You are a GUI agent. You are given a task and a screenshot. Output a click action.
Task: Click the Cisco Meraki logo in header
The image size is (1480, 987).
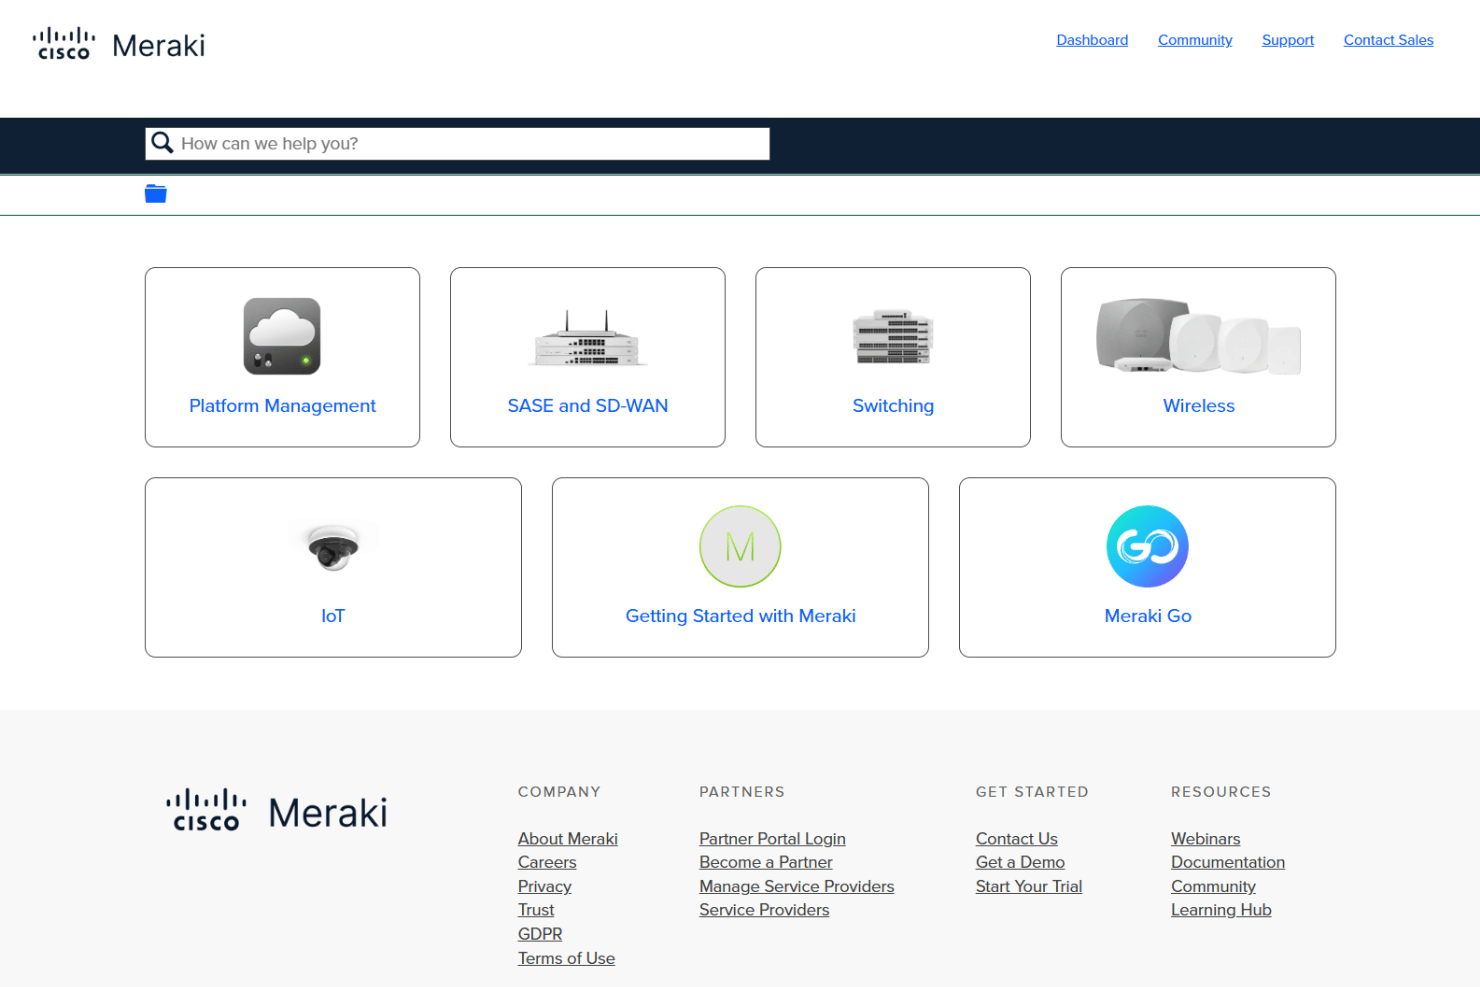(x=119, y=45)
